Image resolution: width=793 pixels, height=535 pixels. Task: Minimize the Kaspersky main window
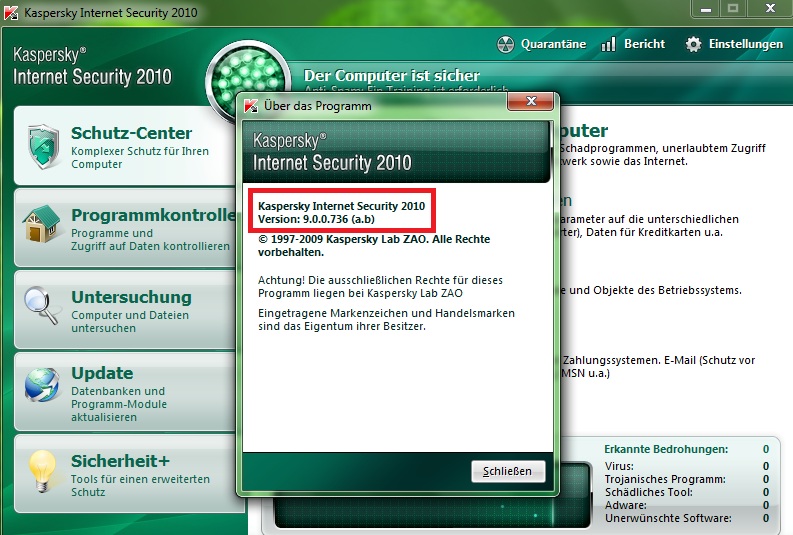pyautogui.click(x=706, y=9)
